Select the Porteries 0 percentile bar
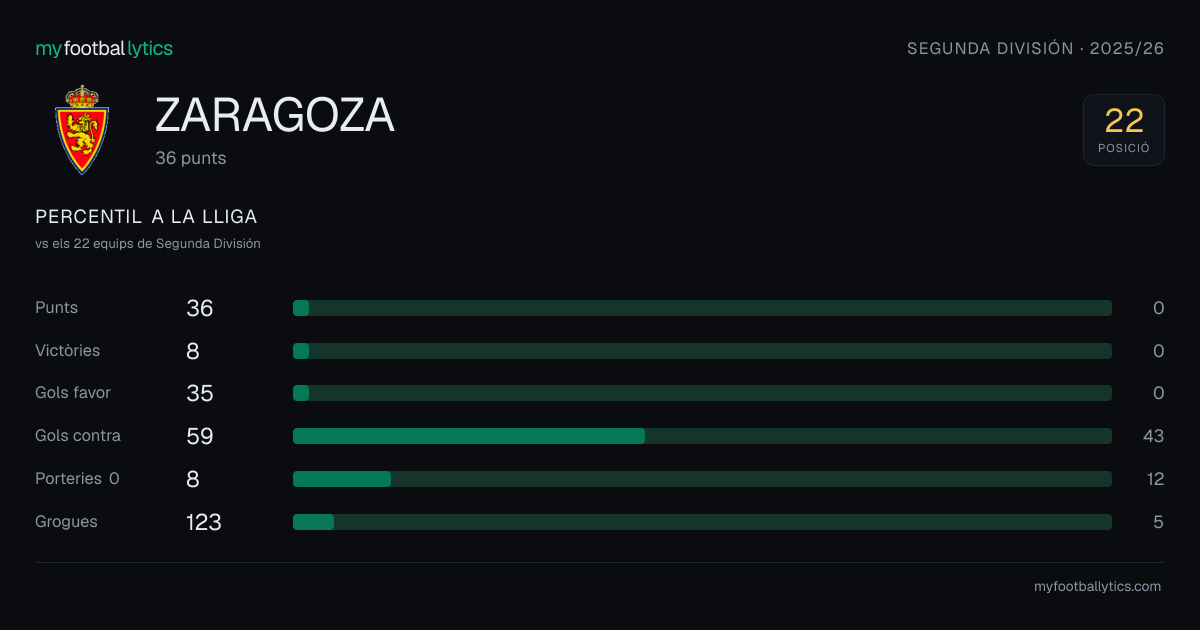Image resolution: width=1200 pixels, height=630 pixels. point(702,479)
